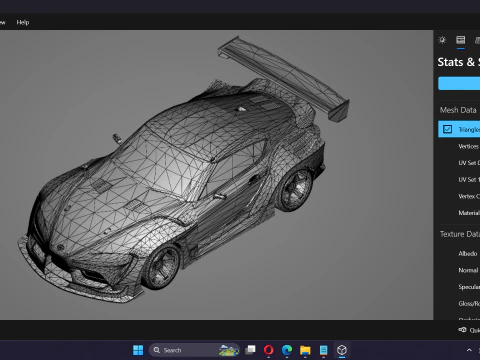Click the 3D Viewer cube icon in taskbar
Viewport: 480px width, 360px height.
pos(342,350)
